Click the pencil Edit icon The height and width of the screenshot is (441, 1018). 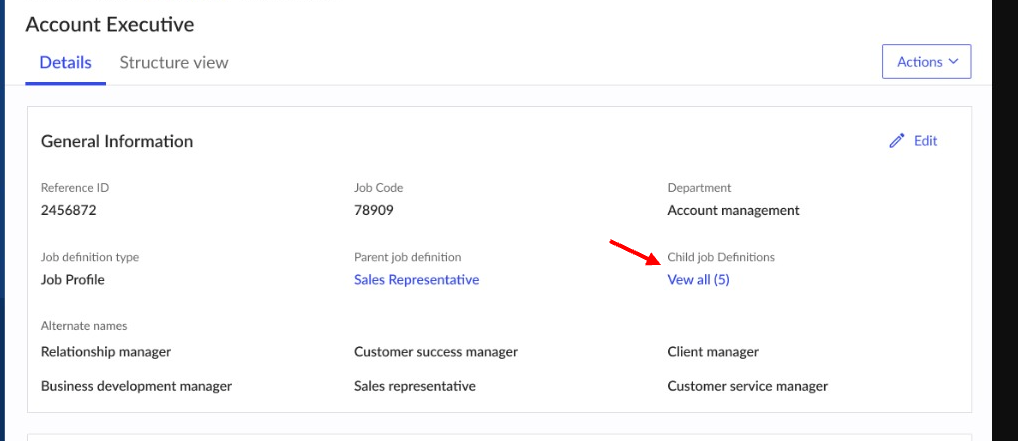click(897, 141)
